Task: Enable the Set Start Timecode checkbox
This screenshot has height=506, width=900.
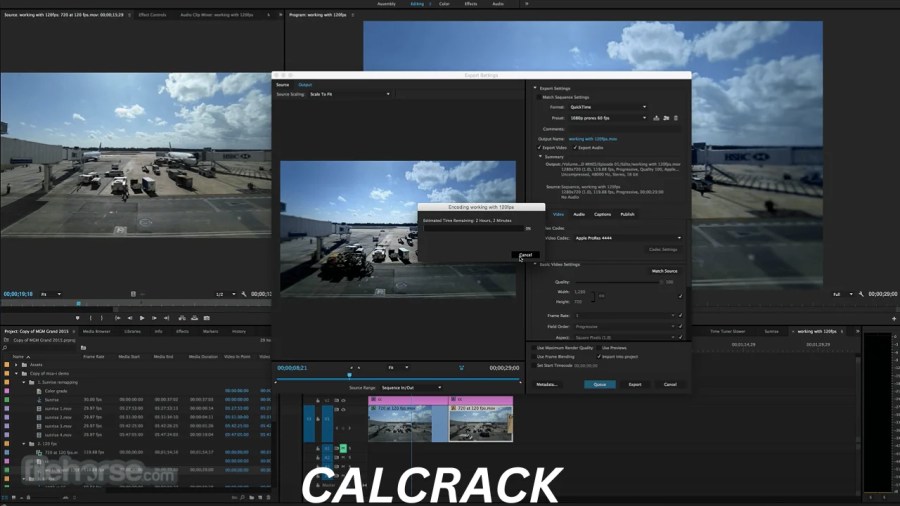Action: click(x=533, y=365)
